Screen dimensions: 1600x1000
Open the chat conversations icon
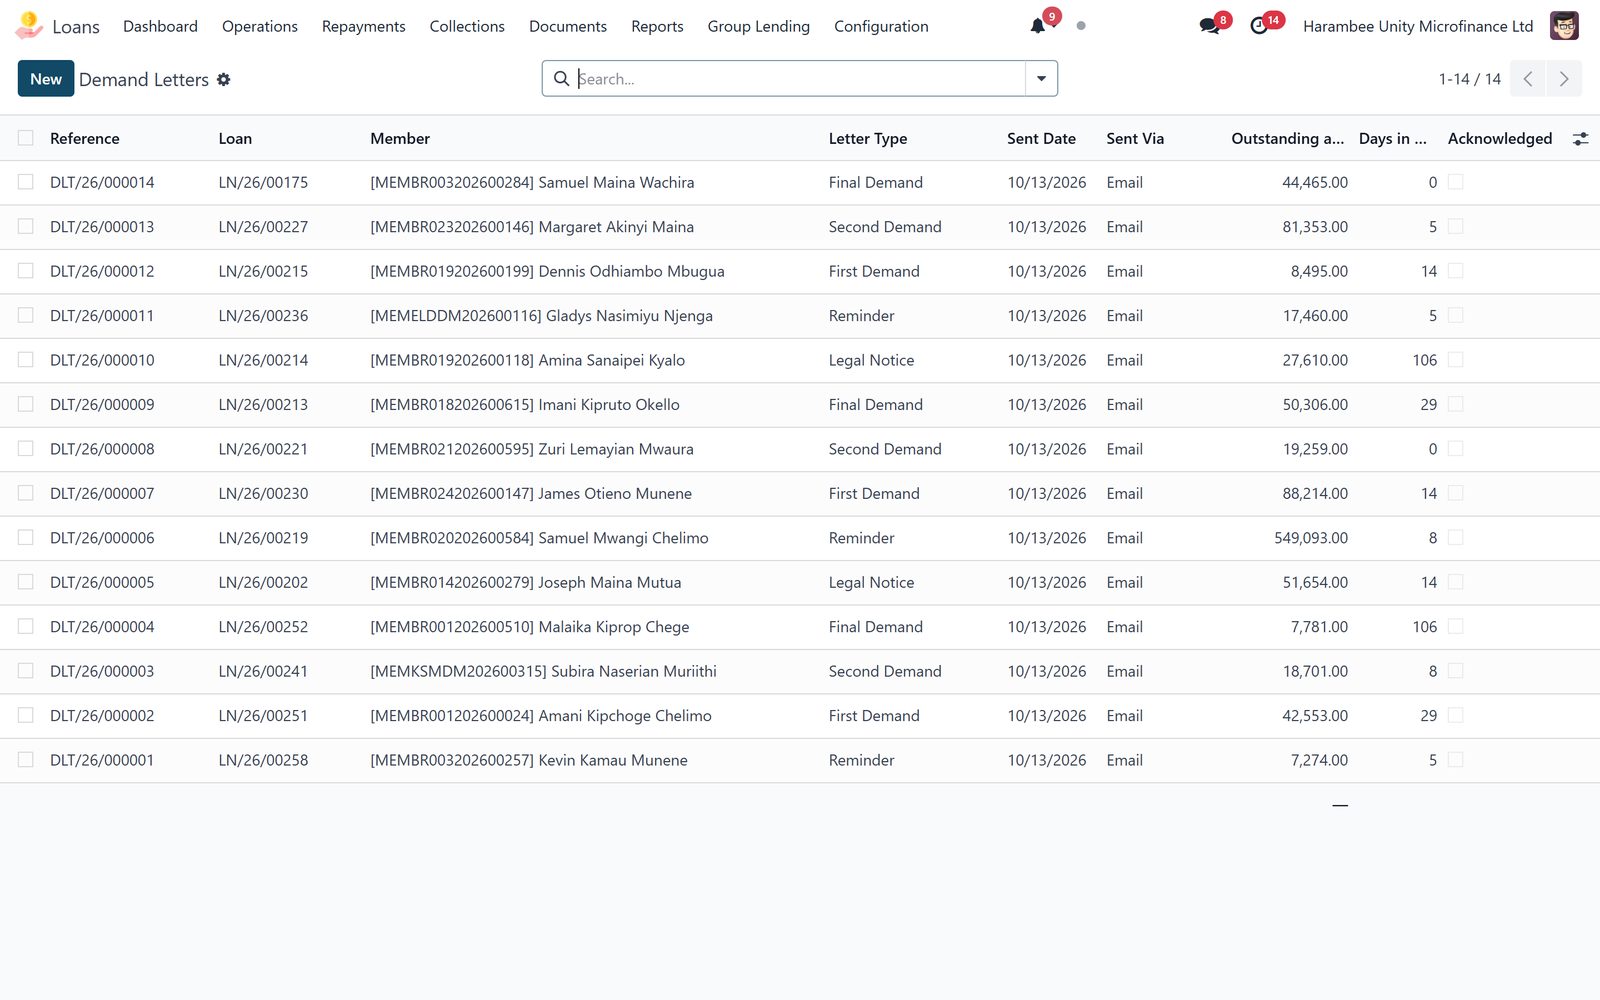click(x=1210, y=26)
